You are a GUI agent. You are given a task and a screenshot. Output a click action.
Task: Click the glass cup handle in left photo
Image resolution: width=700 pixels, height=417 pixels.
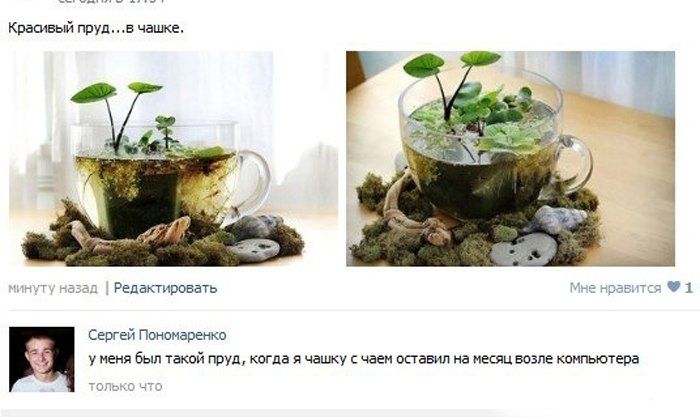pos(254,183)
